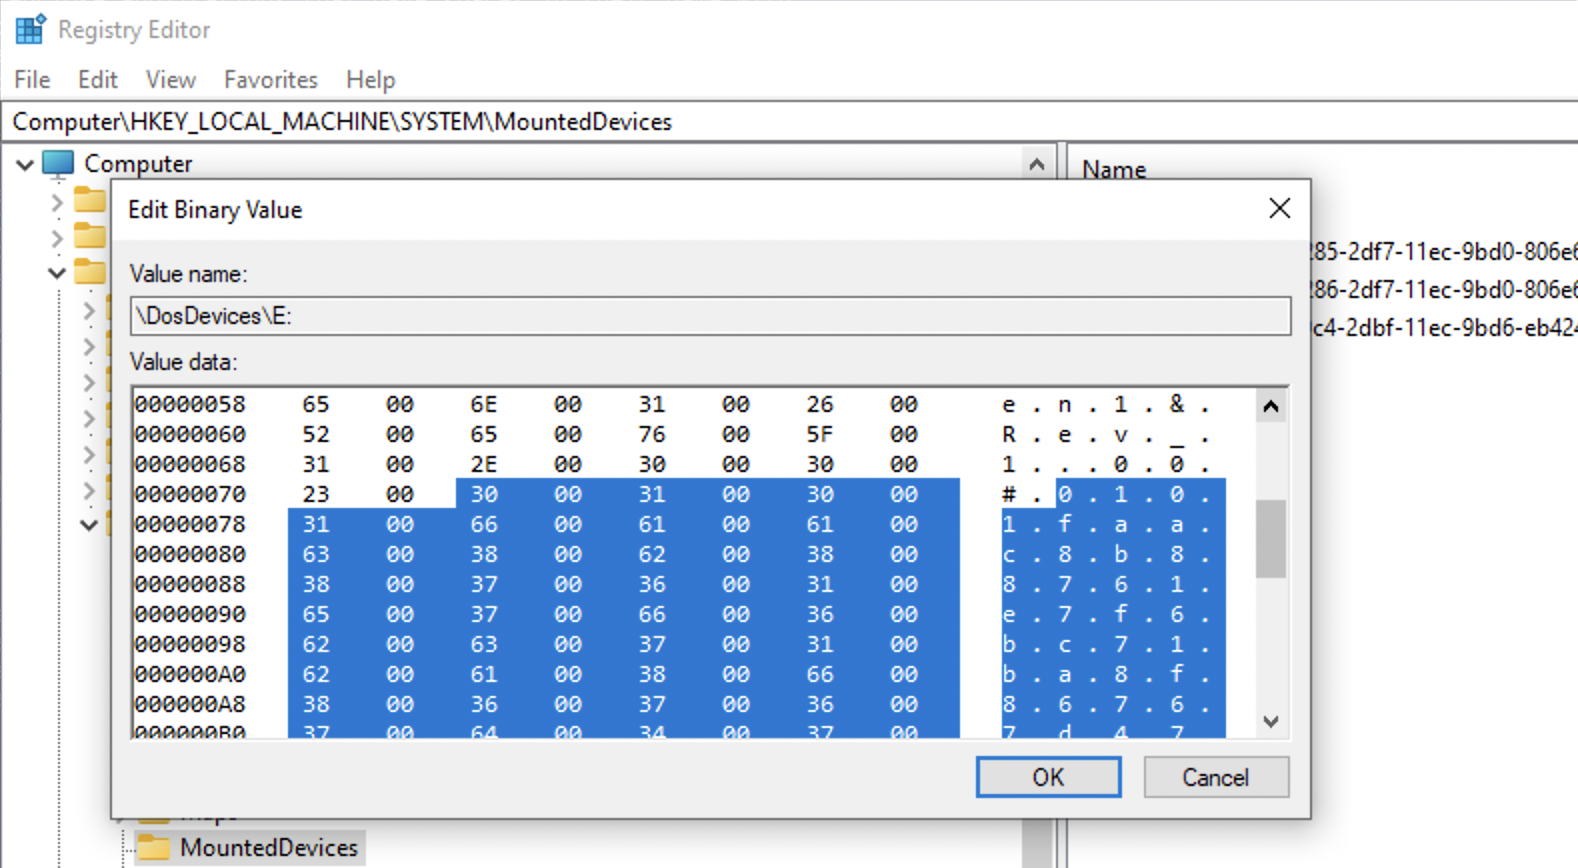
Task: Click Edit Binary Value dialog title
Action: pos(215,209)
